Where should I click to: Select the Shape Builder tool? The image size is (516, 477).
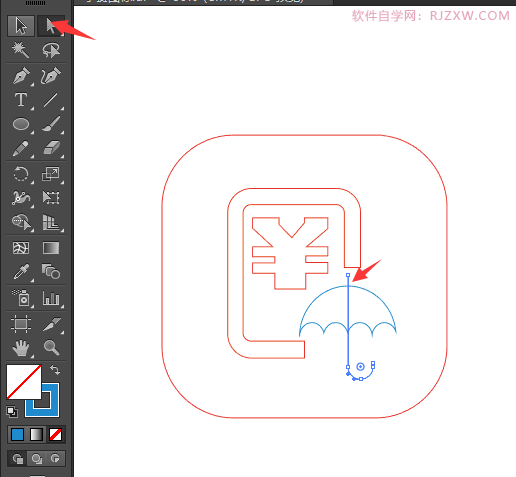[x=21, y=222]
